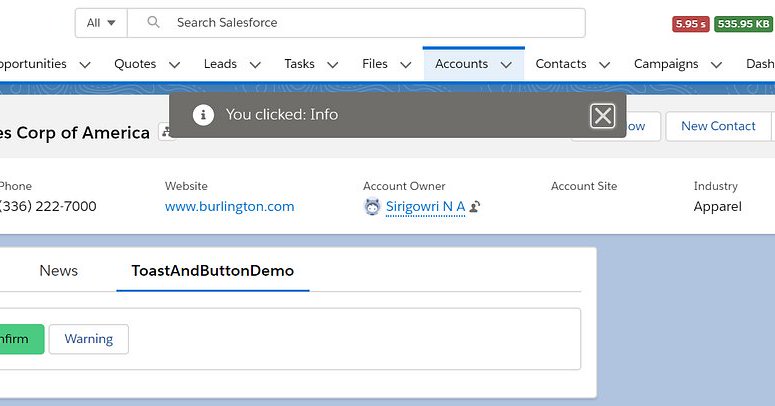This screenshot has width=775, height=406.
Task: Open the Quotes tab
Action: coord(135,64)
